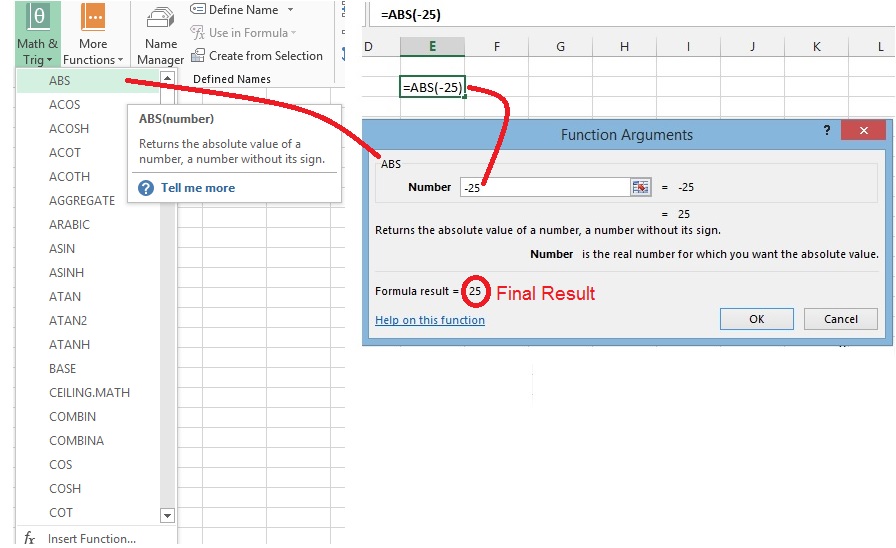This screenshot has height=548, width=896.
Task: Click Create from Selection
Action: pos(257,55)
